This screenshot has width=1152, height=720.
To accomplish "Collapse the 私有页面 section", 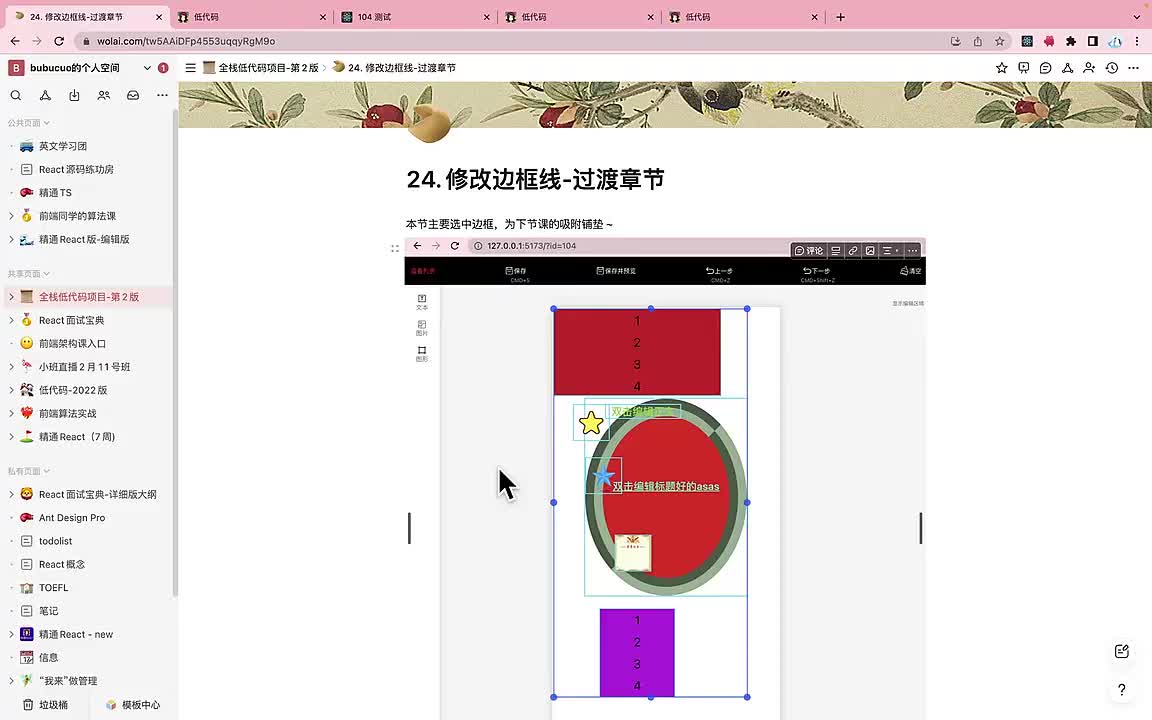I will pyautogui.click(x=29, y=471).
